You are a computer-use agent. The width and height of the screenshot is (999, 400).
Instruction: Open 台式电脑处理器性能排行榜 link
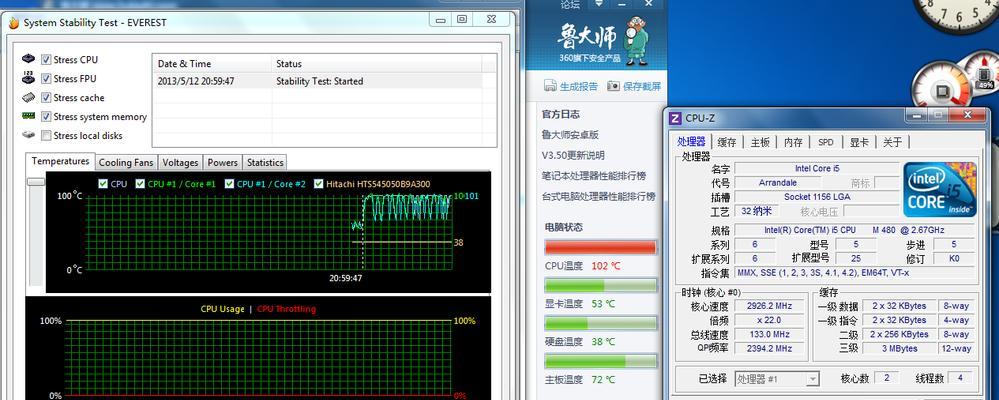pos(599,196)
